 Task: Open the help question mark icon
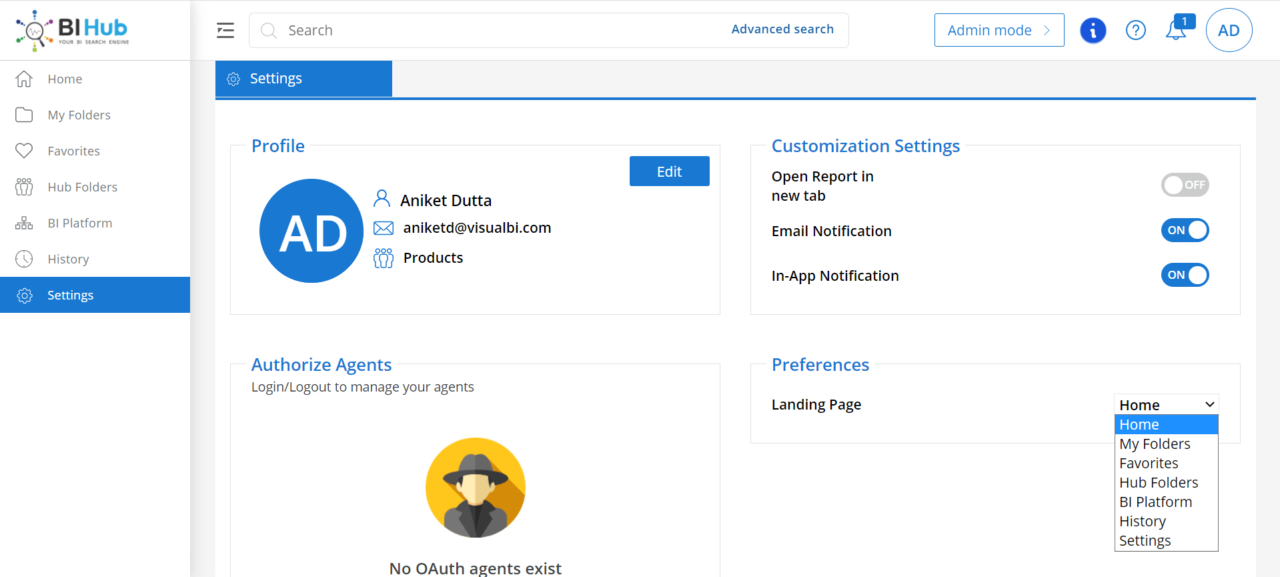[x=1136, y=30]
